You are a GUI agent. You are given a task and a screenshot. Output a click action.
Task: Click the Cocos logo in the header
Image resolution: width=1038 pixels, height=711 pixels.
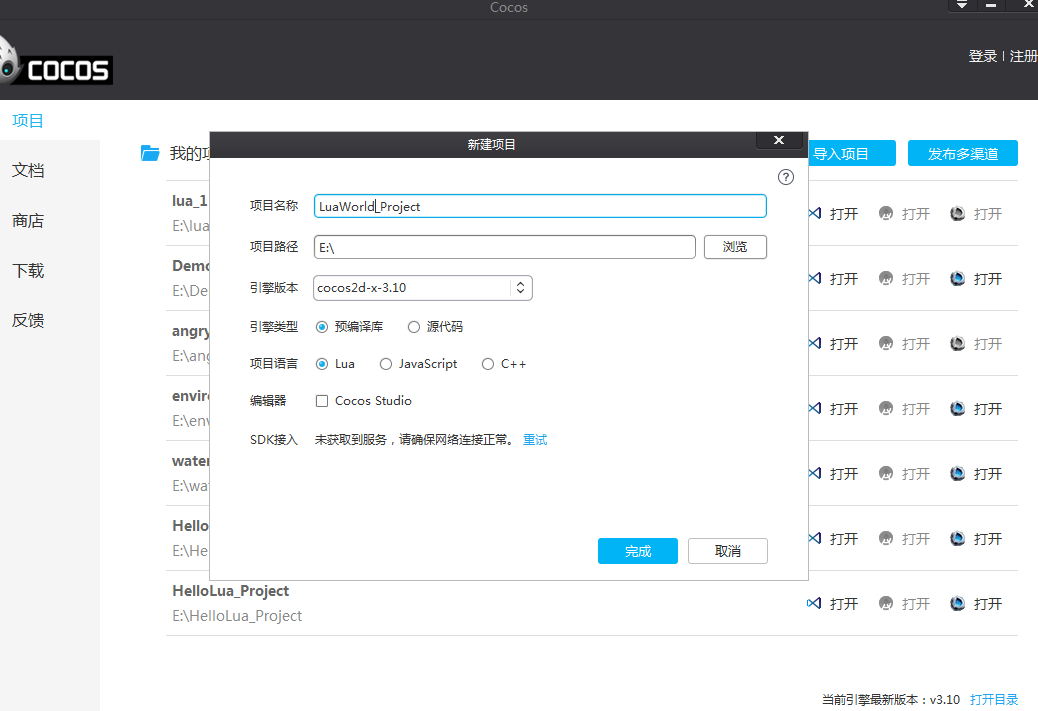coord(56,62)
